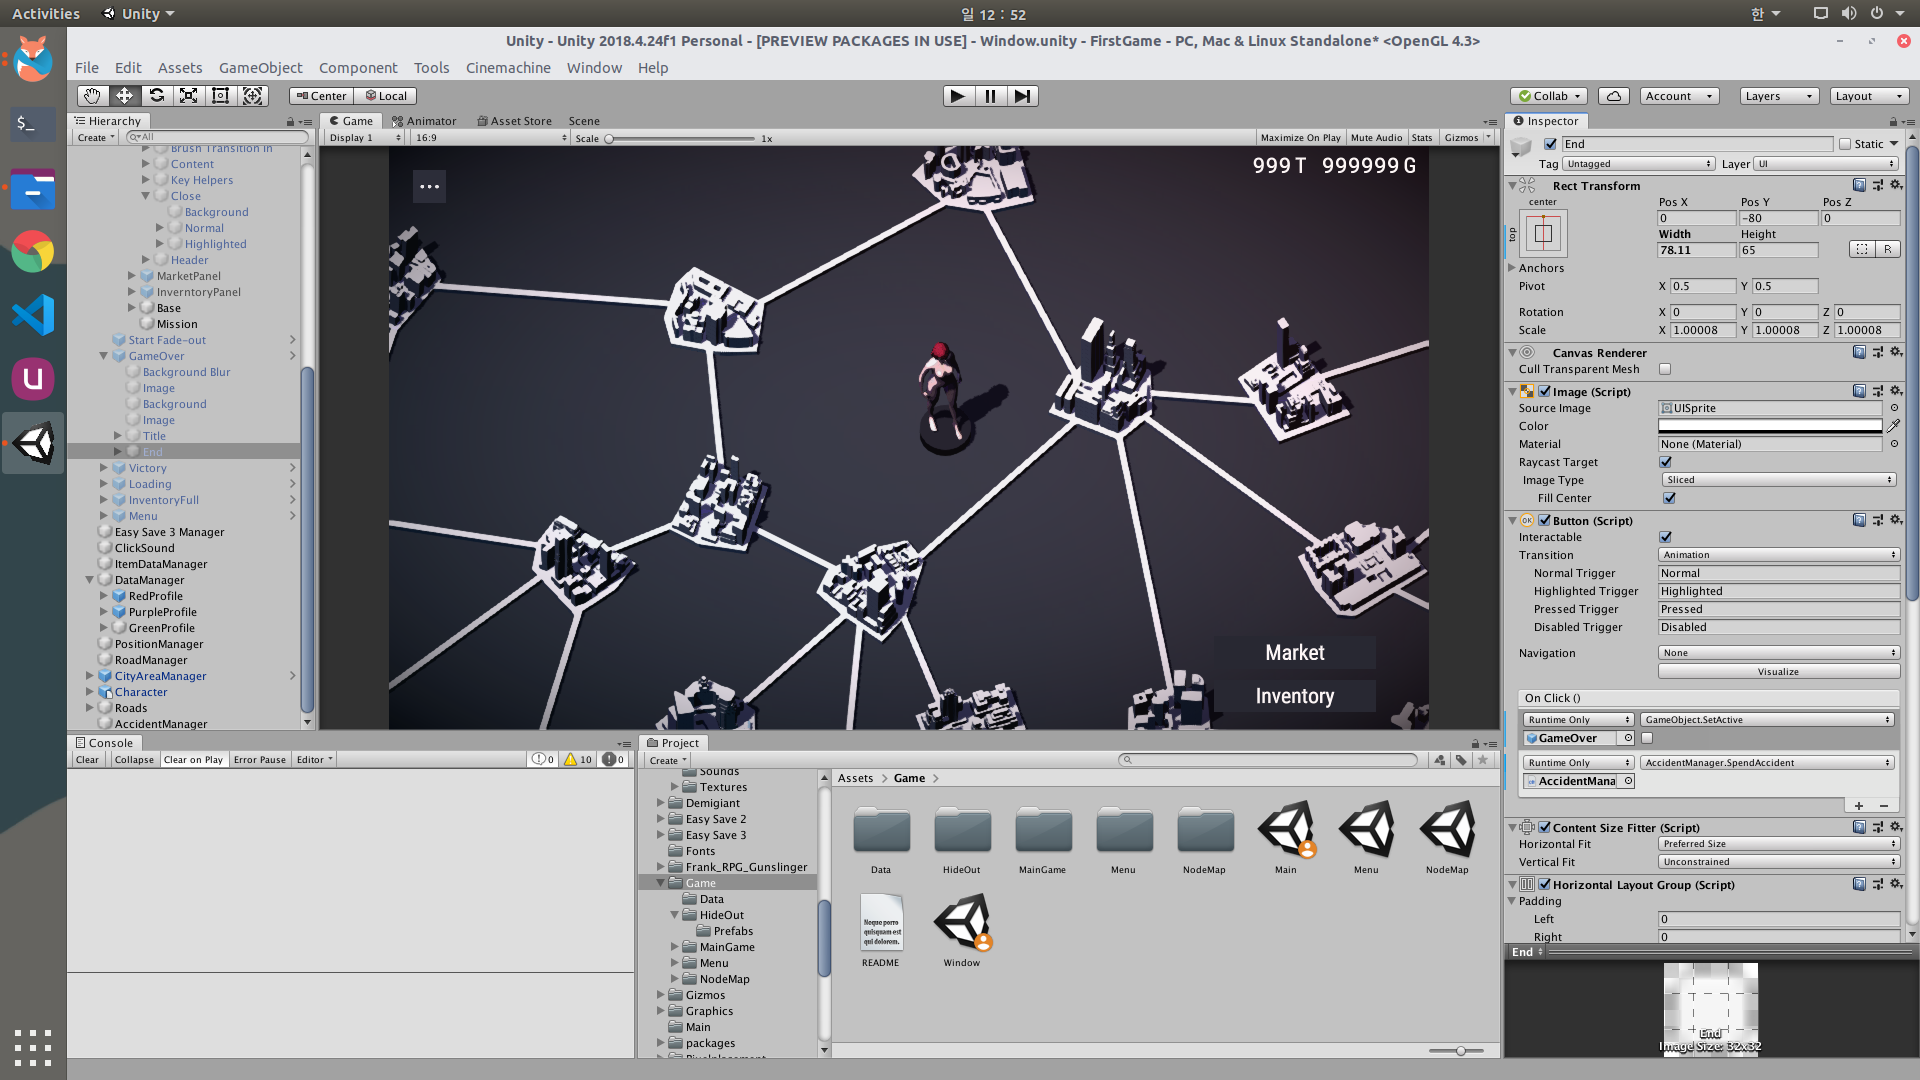
Task: Switch to the Asset Store tab
Action: coord(514,121)
